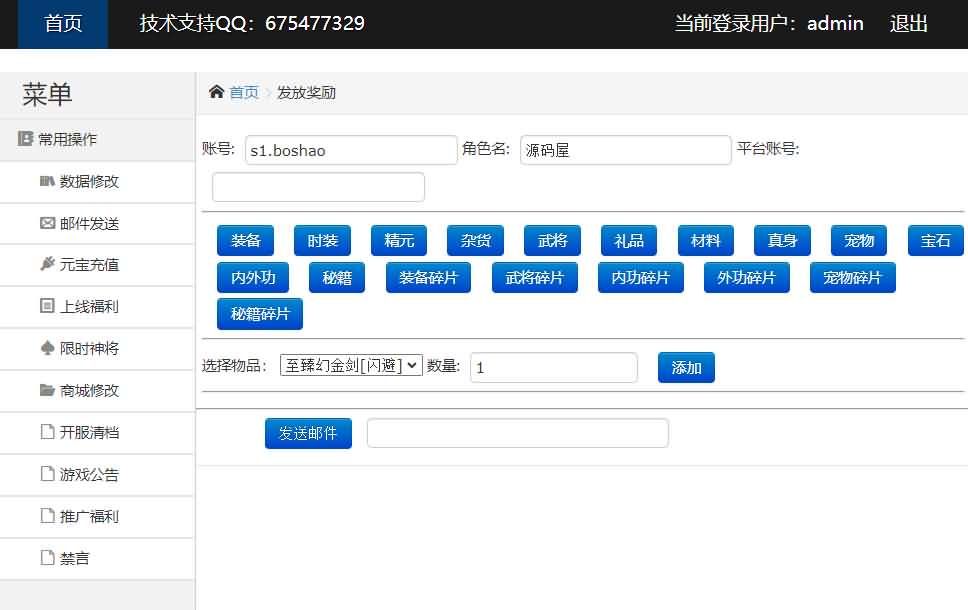Click the 添加 button to add item
The image size is (968, 610).
[686, 367]
